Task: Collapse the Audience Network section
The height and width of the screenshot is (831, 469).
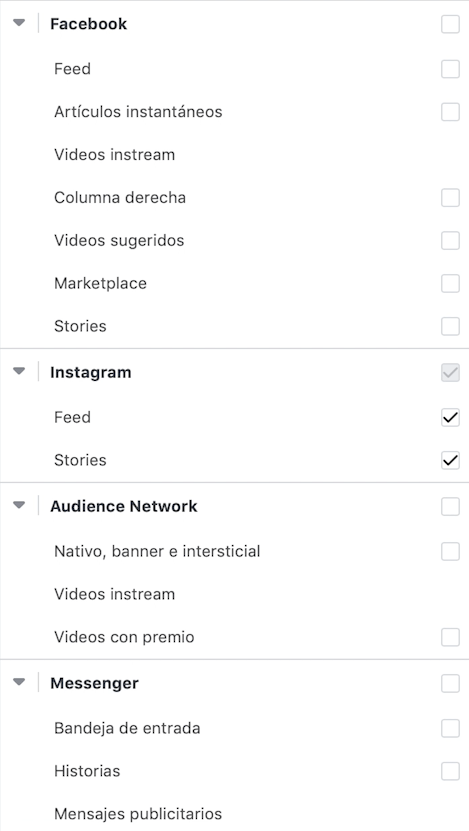Action: click(19, 505)
